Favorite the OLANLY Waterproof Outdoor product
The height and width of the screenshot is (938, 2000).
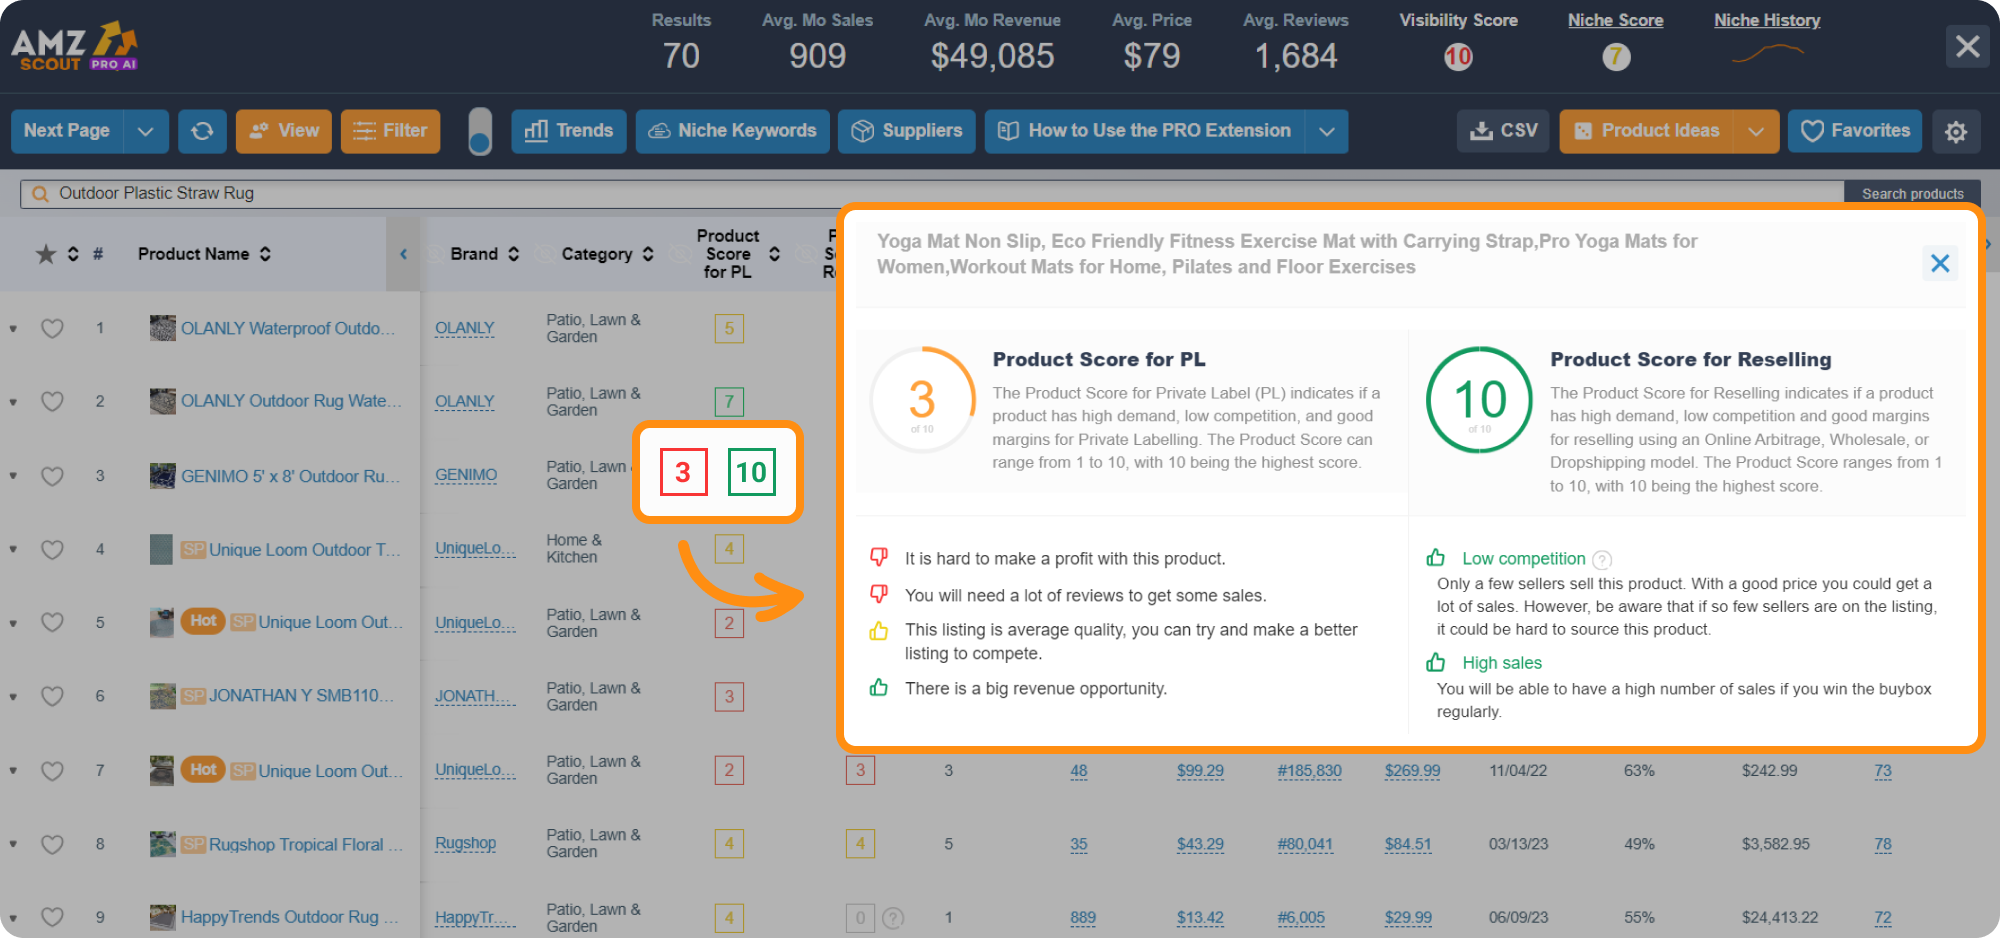click(52, 328)
